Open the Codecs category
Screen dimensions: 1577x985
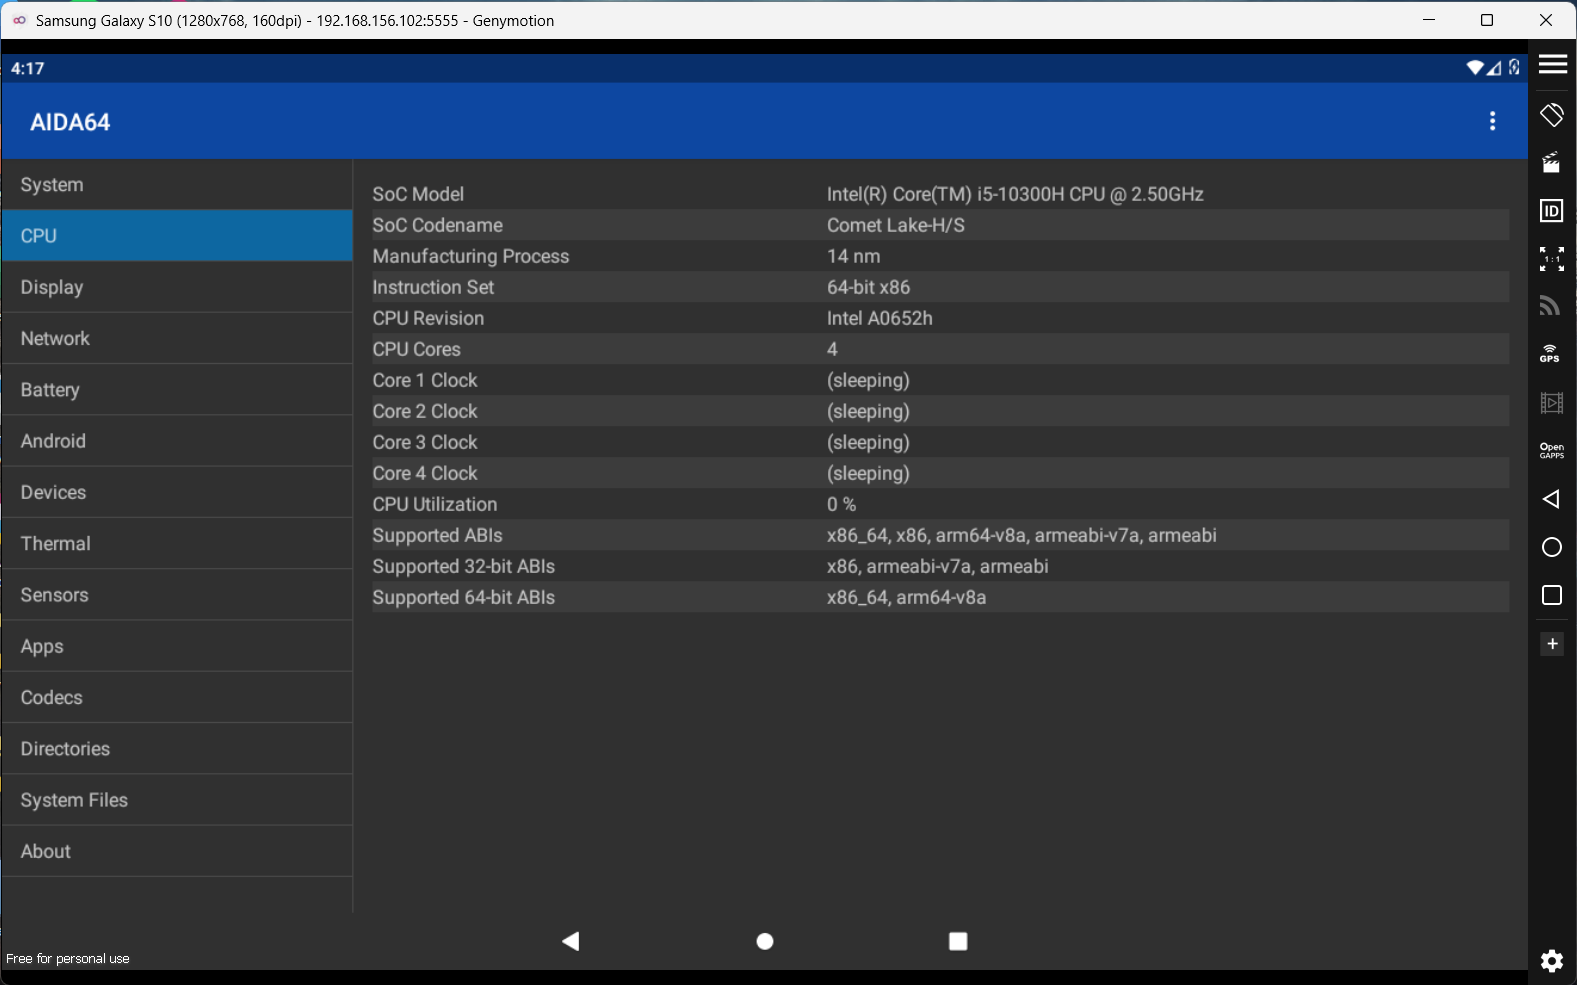pos(177,697)
